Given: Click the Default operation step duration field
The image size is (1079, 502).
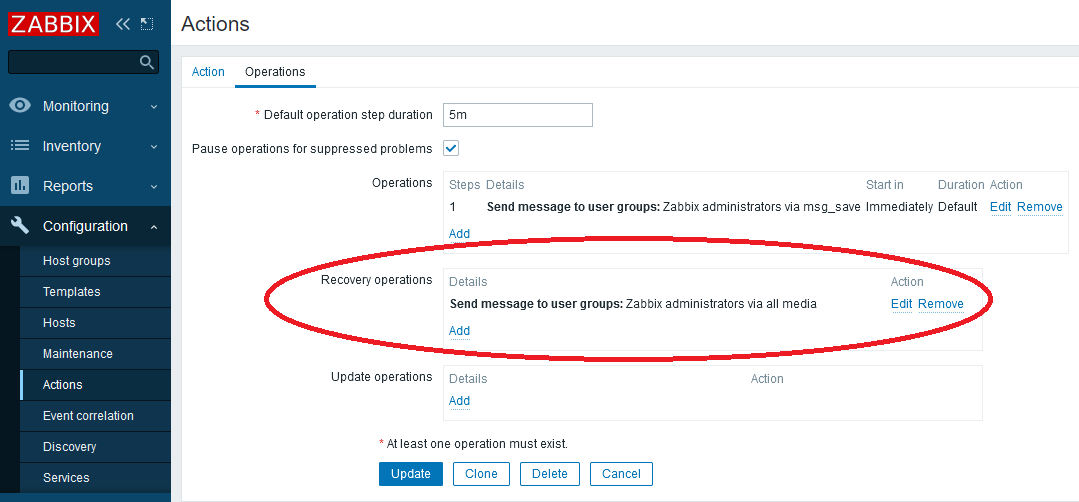Looking at the screenshot, I should (517, 115).
